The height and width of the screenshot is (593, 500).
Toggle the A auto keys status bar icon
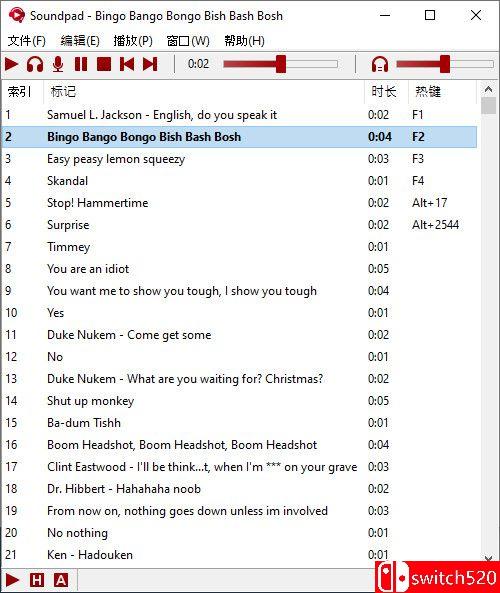pos(61,580)
